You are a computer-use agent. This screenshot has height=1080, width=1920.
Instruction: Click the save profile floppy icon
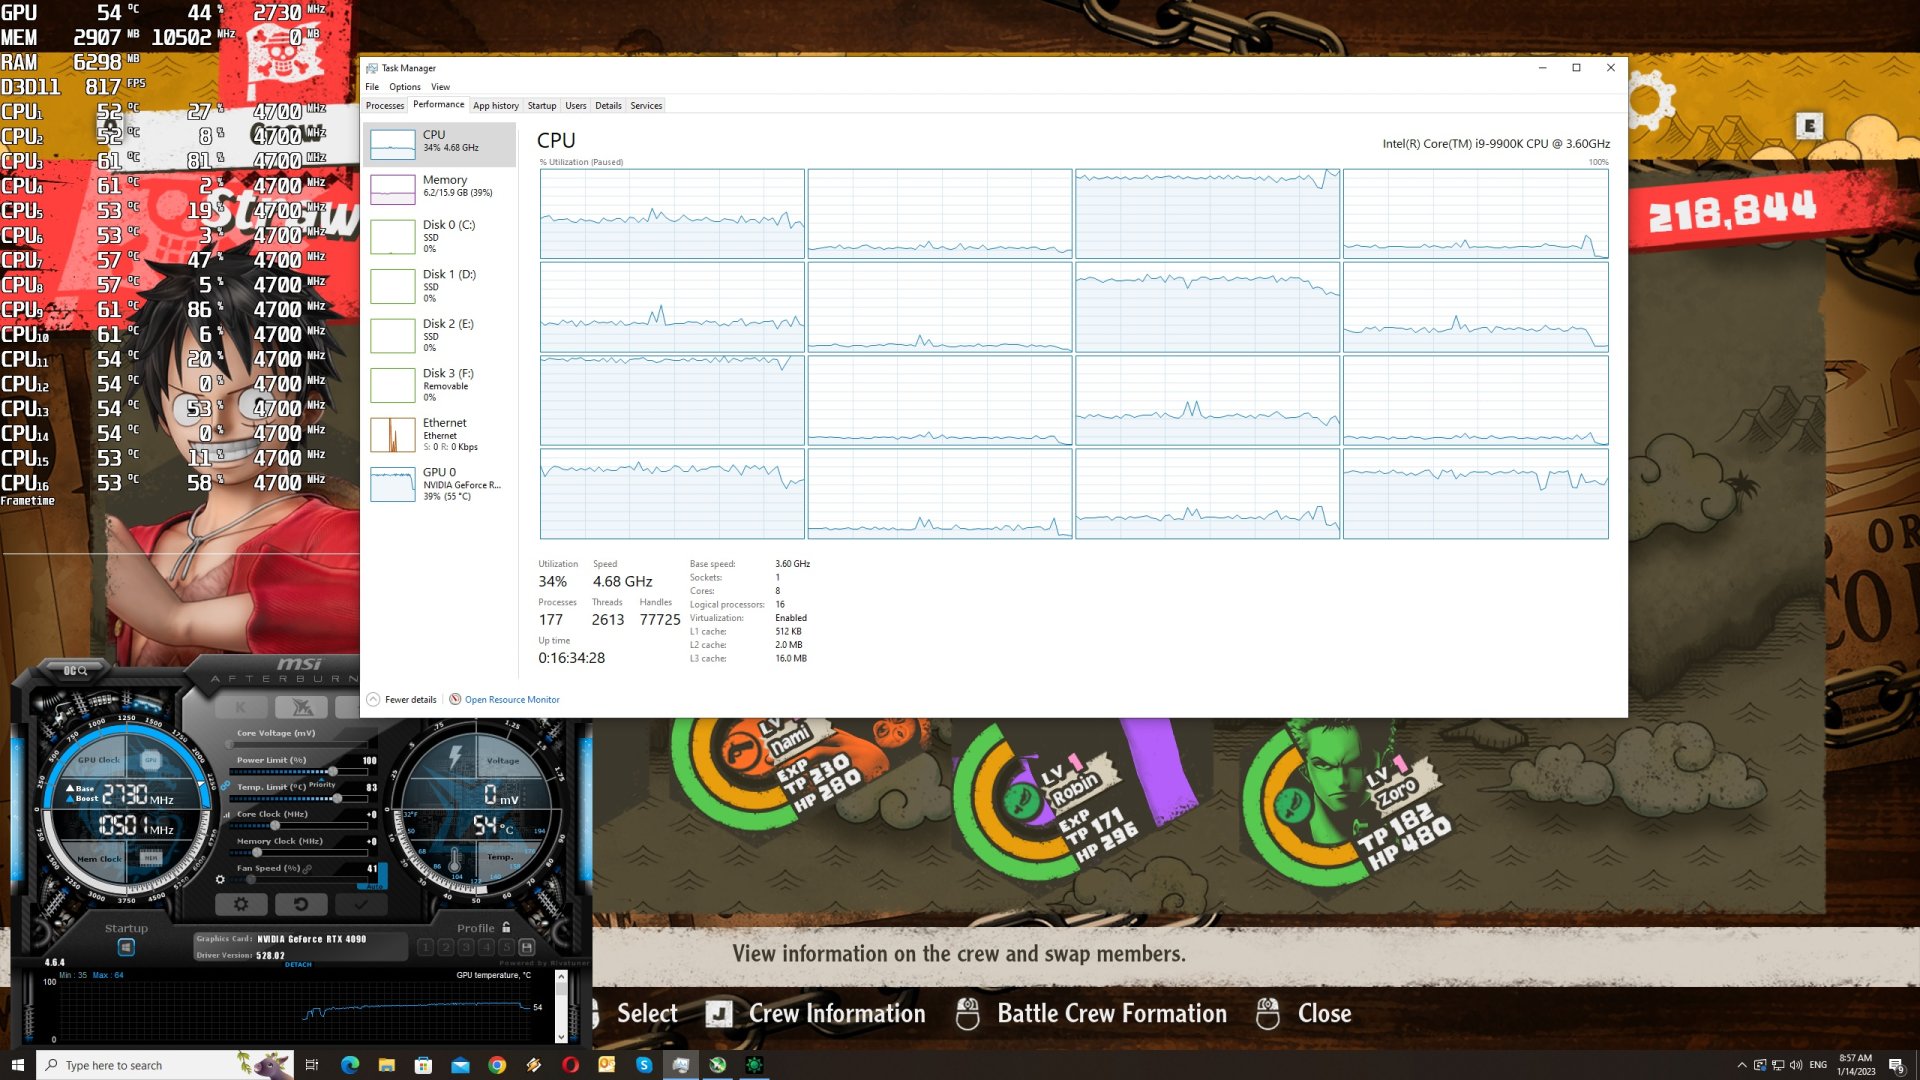coord(527,947)
